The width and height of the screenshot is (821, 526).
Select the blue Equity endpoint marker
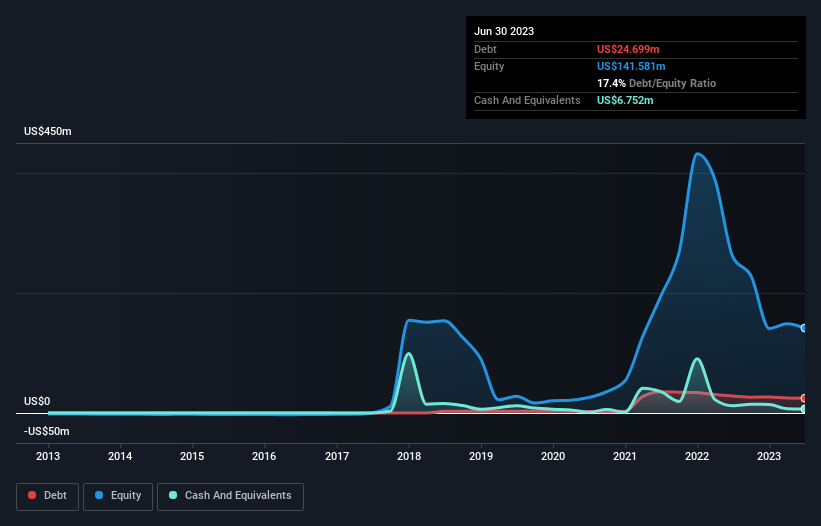tap(804, 328)
